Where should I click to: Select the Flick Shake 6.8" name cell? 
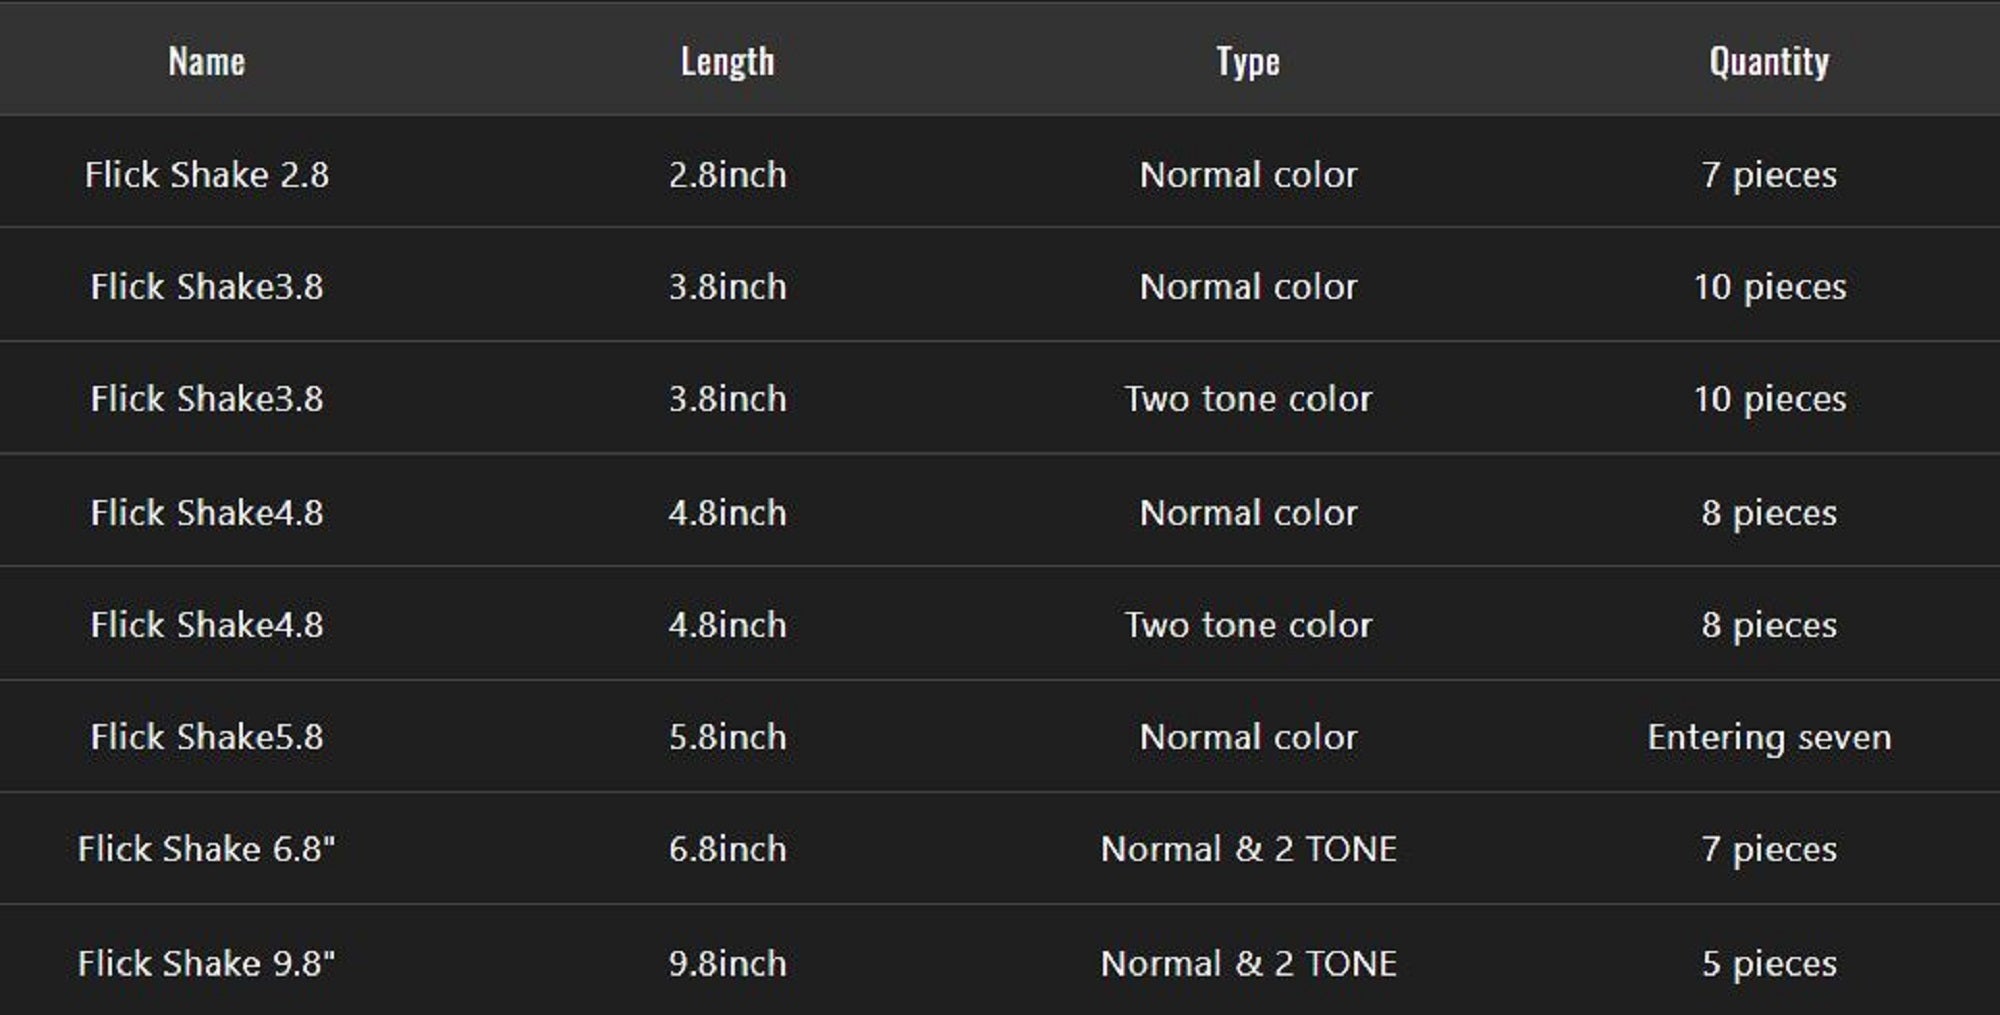[207, 849]
